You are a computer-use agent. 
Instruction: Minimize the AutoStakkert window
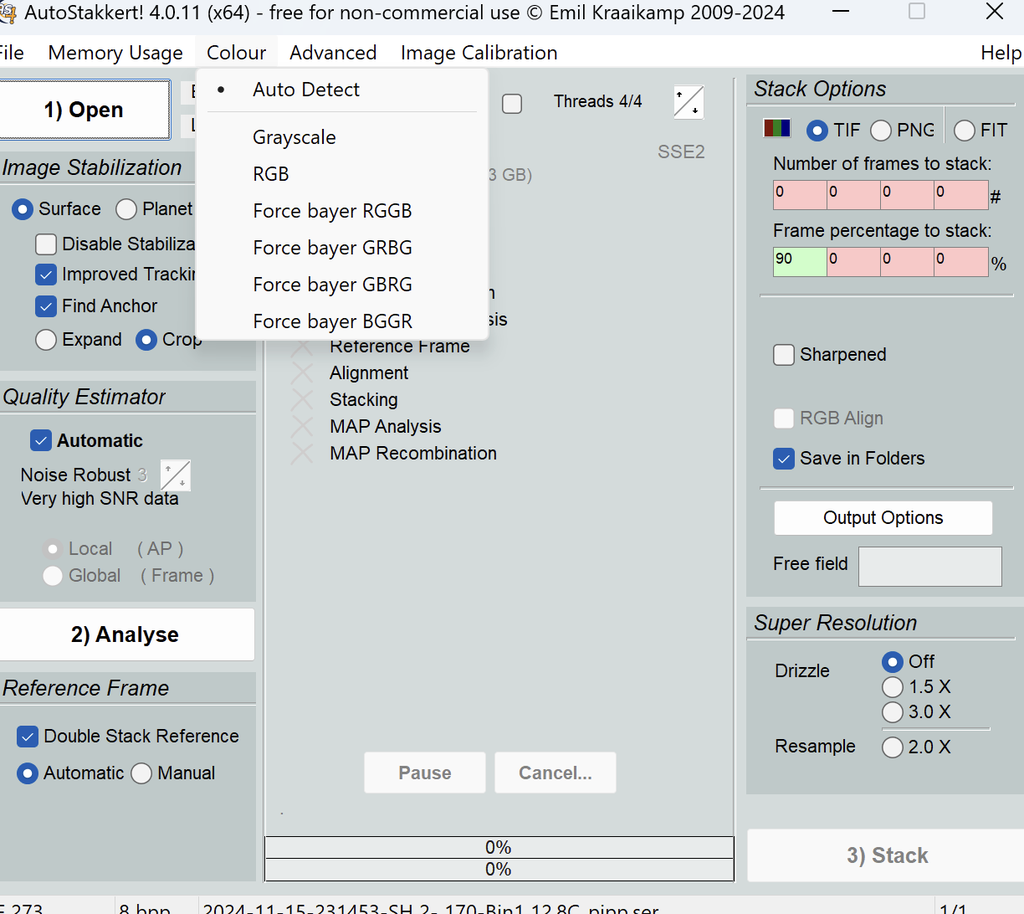840,12
